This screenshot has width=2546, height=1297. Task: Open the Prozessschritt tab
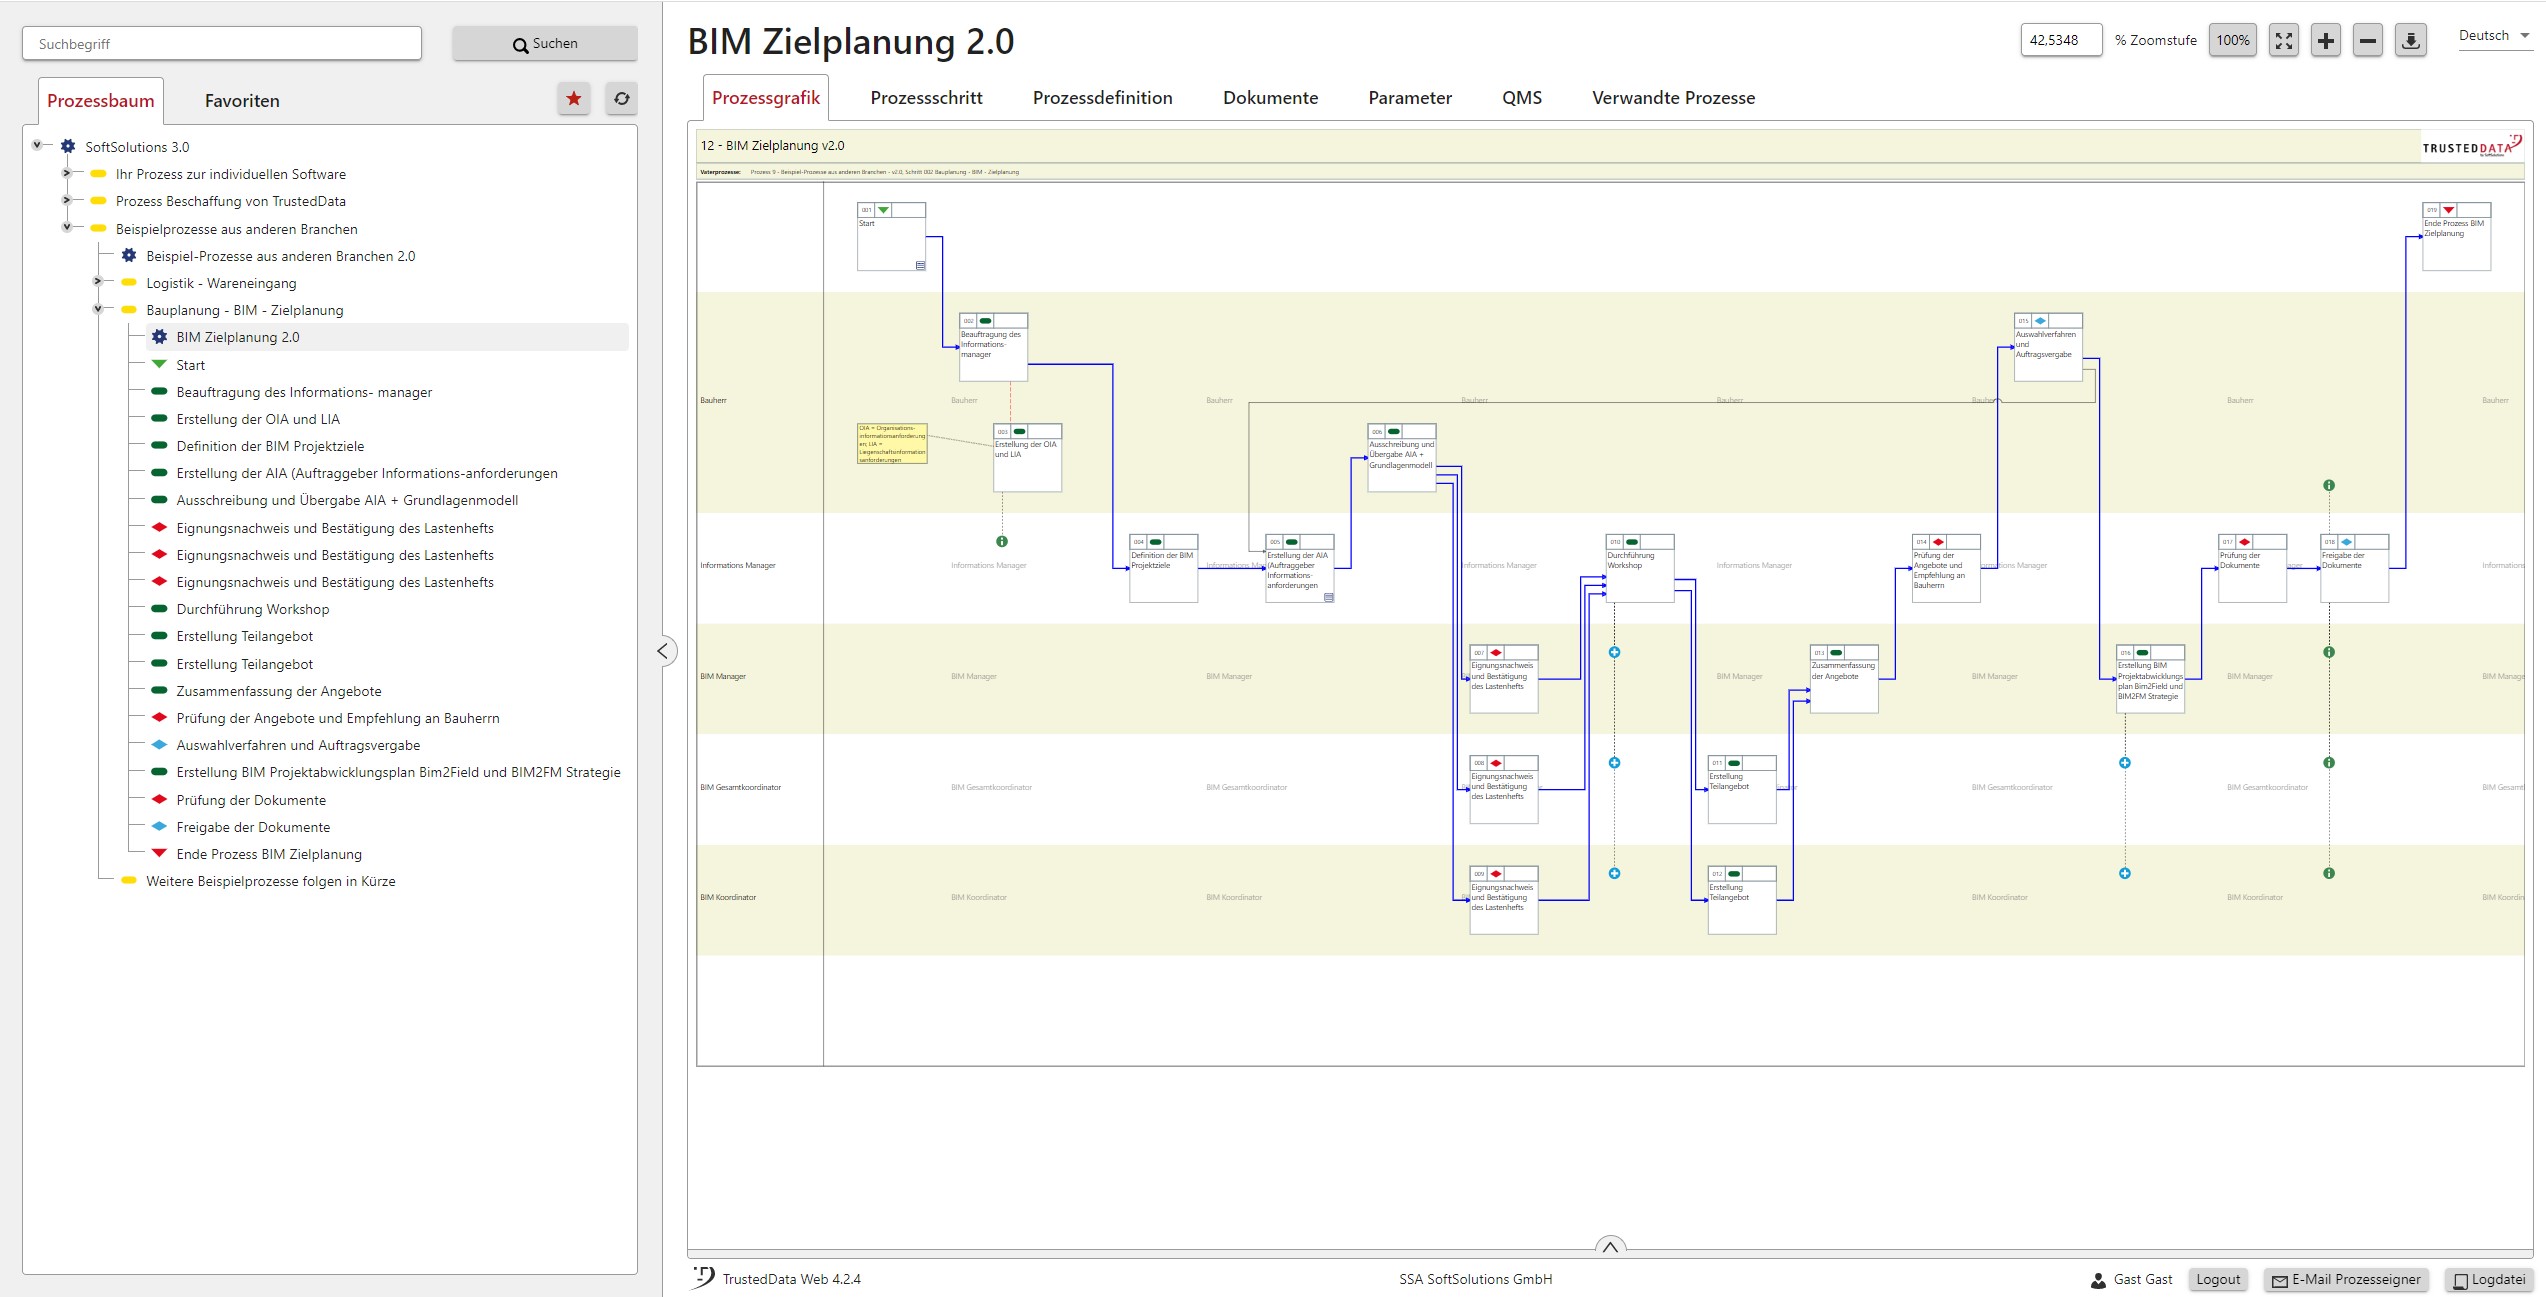point(926,98)
